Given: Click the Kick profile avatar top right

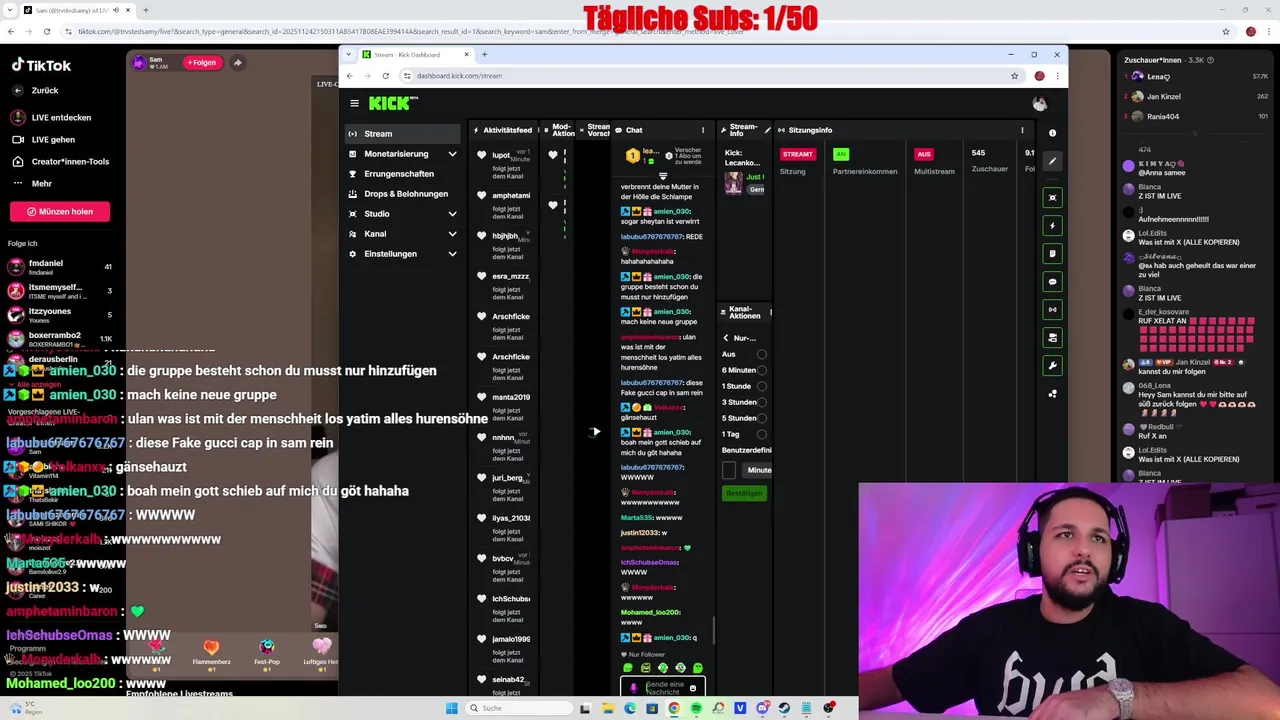Looking at the screenshot, I should [x=1040, y=103].
